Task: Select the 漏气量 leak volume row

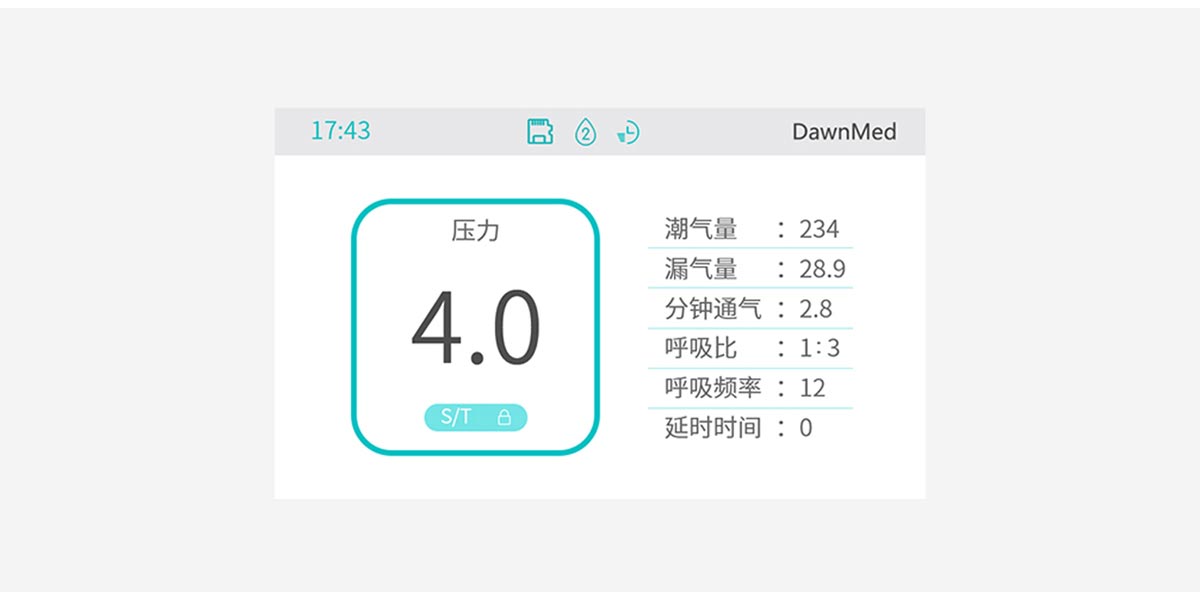Action: [x=750, y=268]
